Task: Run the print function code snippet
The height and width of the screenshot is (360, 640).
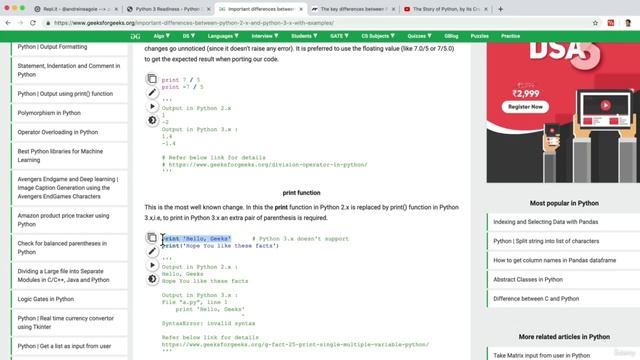Action: (x=152, y=265)
